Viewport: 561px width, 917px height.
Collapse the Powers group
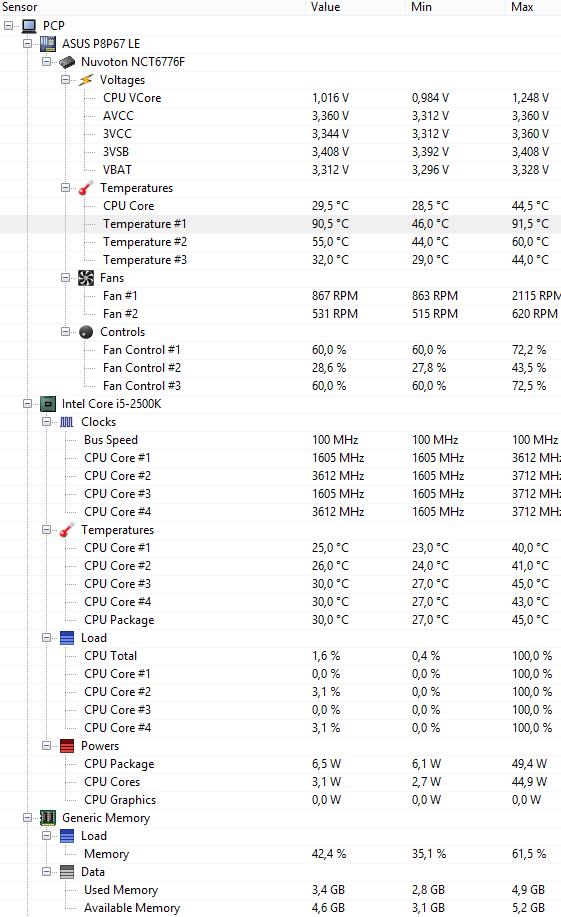(x=46, y=746)
